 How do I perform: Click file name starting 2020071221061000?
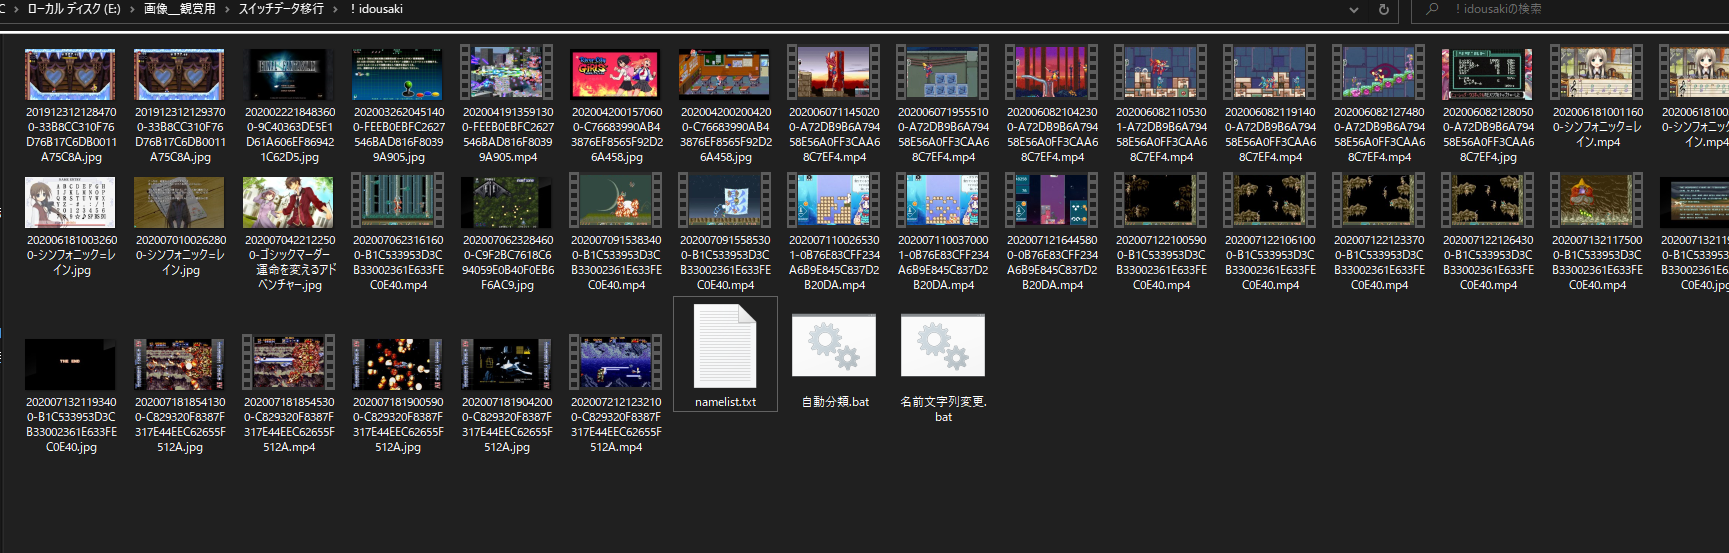coord(1270,263)
